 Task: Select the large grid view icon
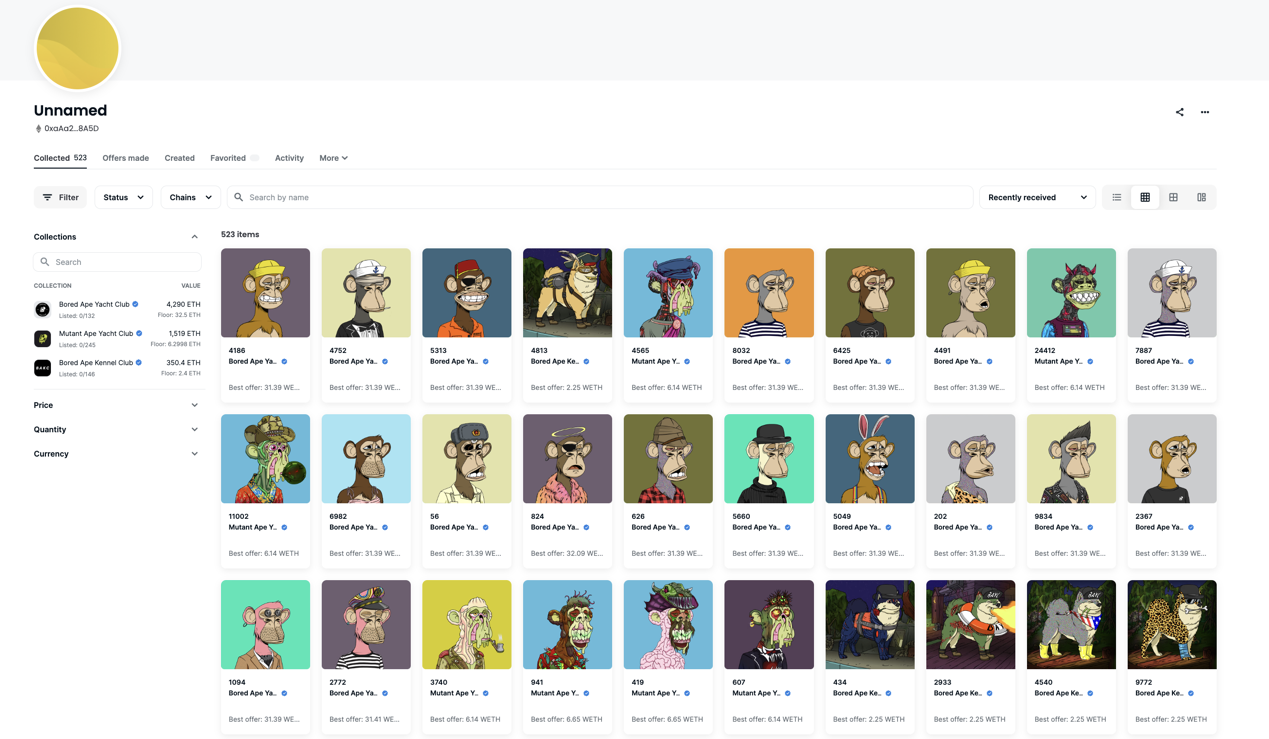pyautogui.click(x=1173, y=197)
